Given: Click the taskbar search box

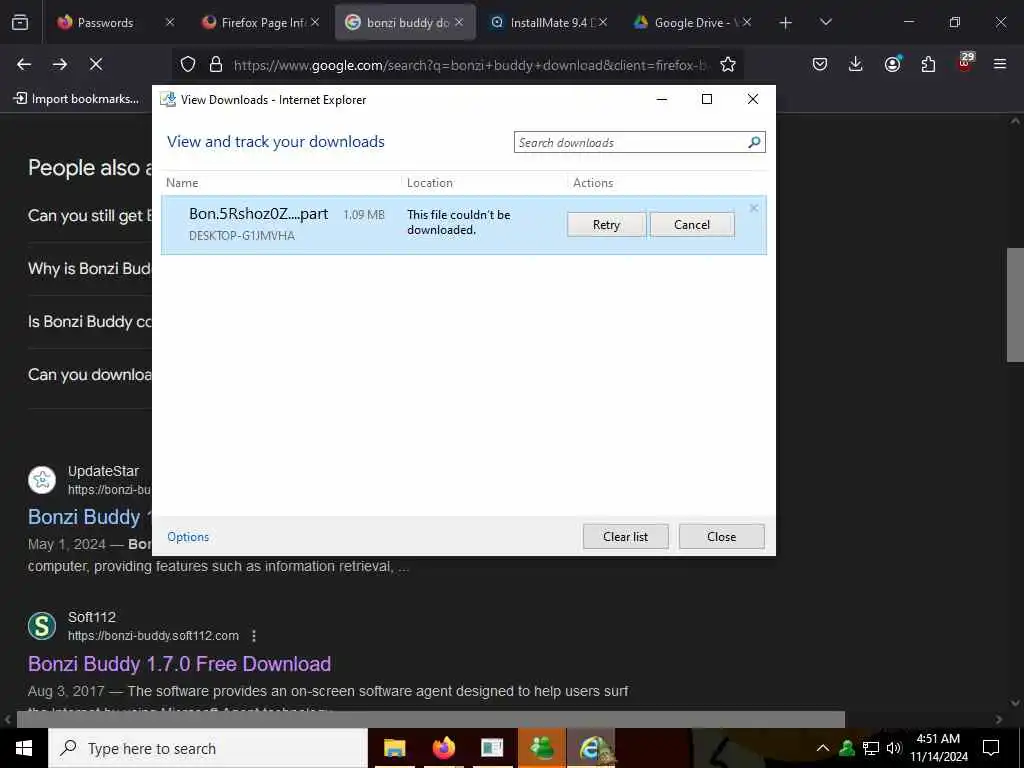Looking at the screenshot, I should (208, 748).
